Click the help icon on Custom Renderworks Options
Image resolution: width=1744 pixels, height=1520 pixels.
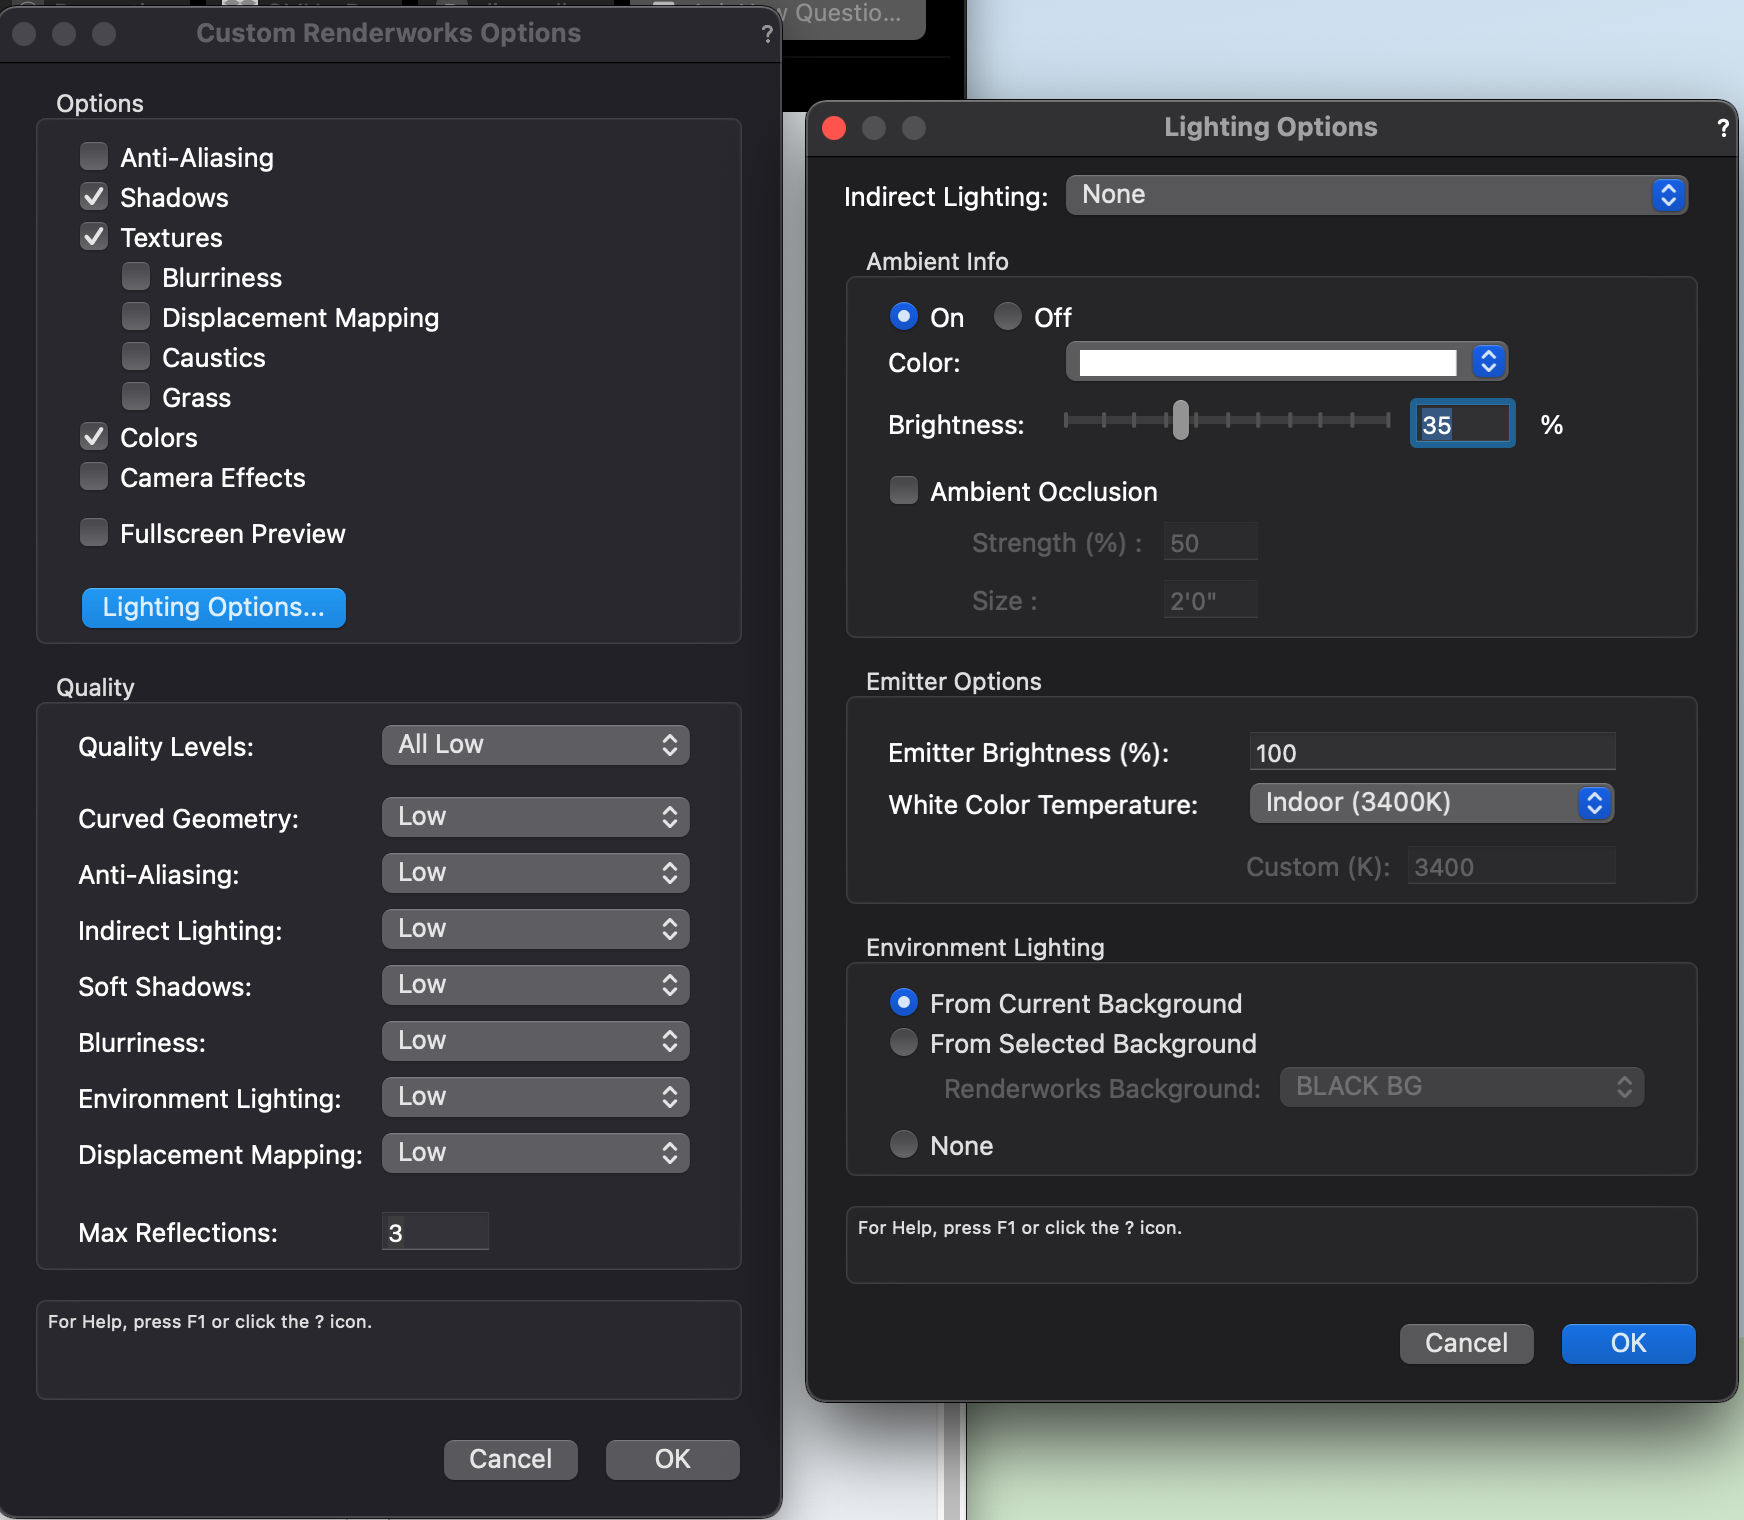click(x=766, y=33)
